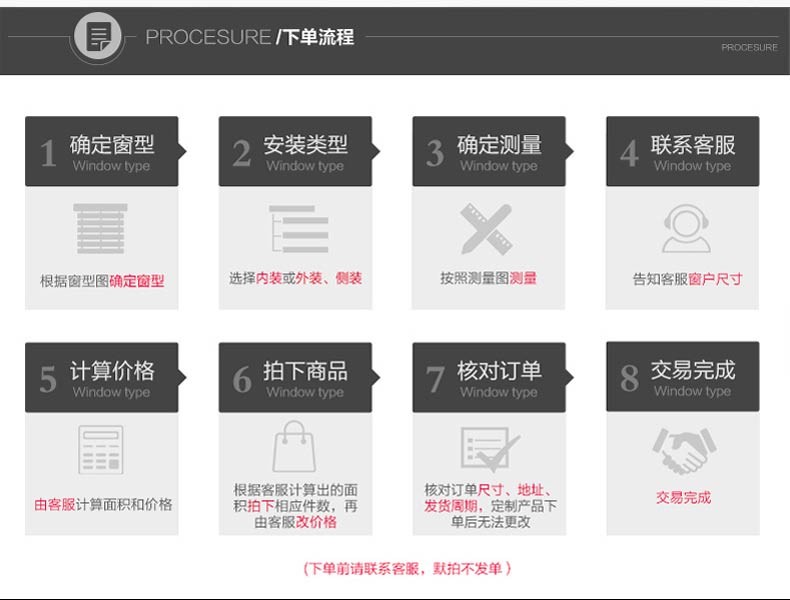Click the text 按照测量图测量

pos(488,278)
